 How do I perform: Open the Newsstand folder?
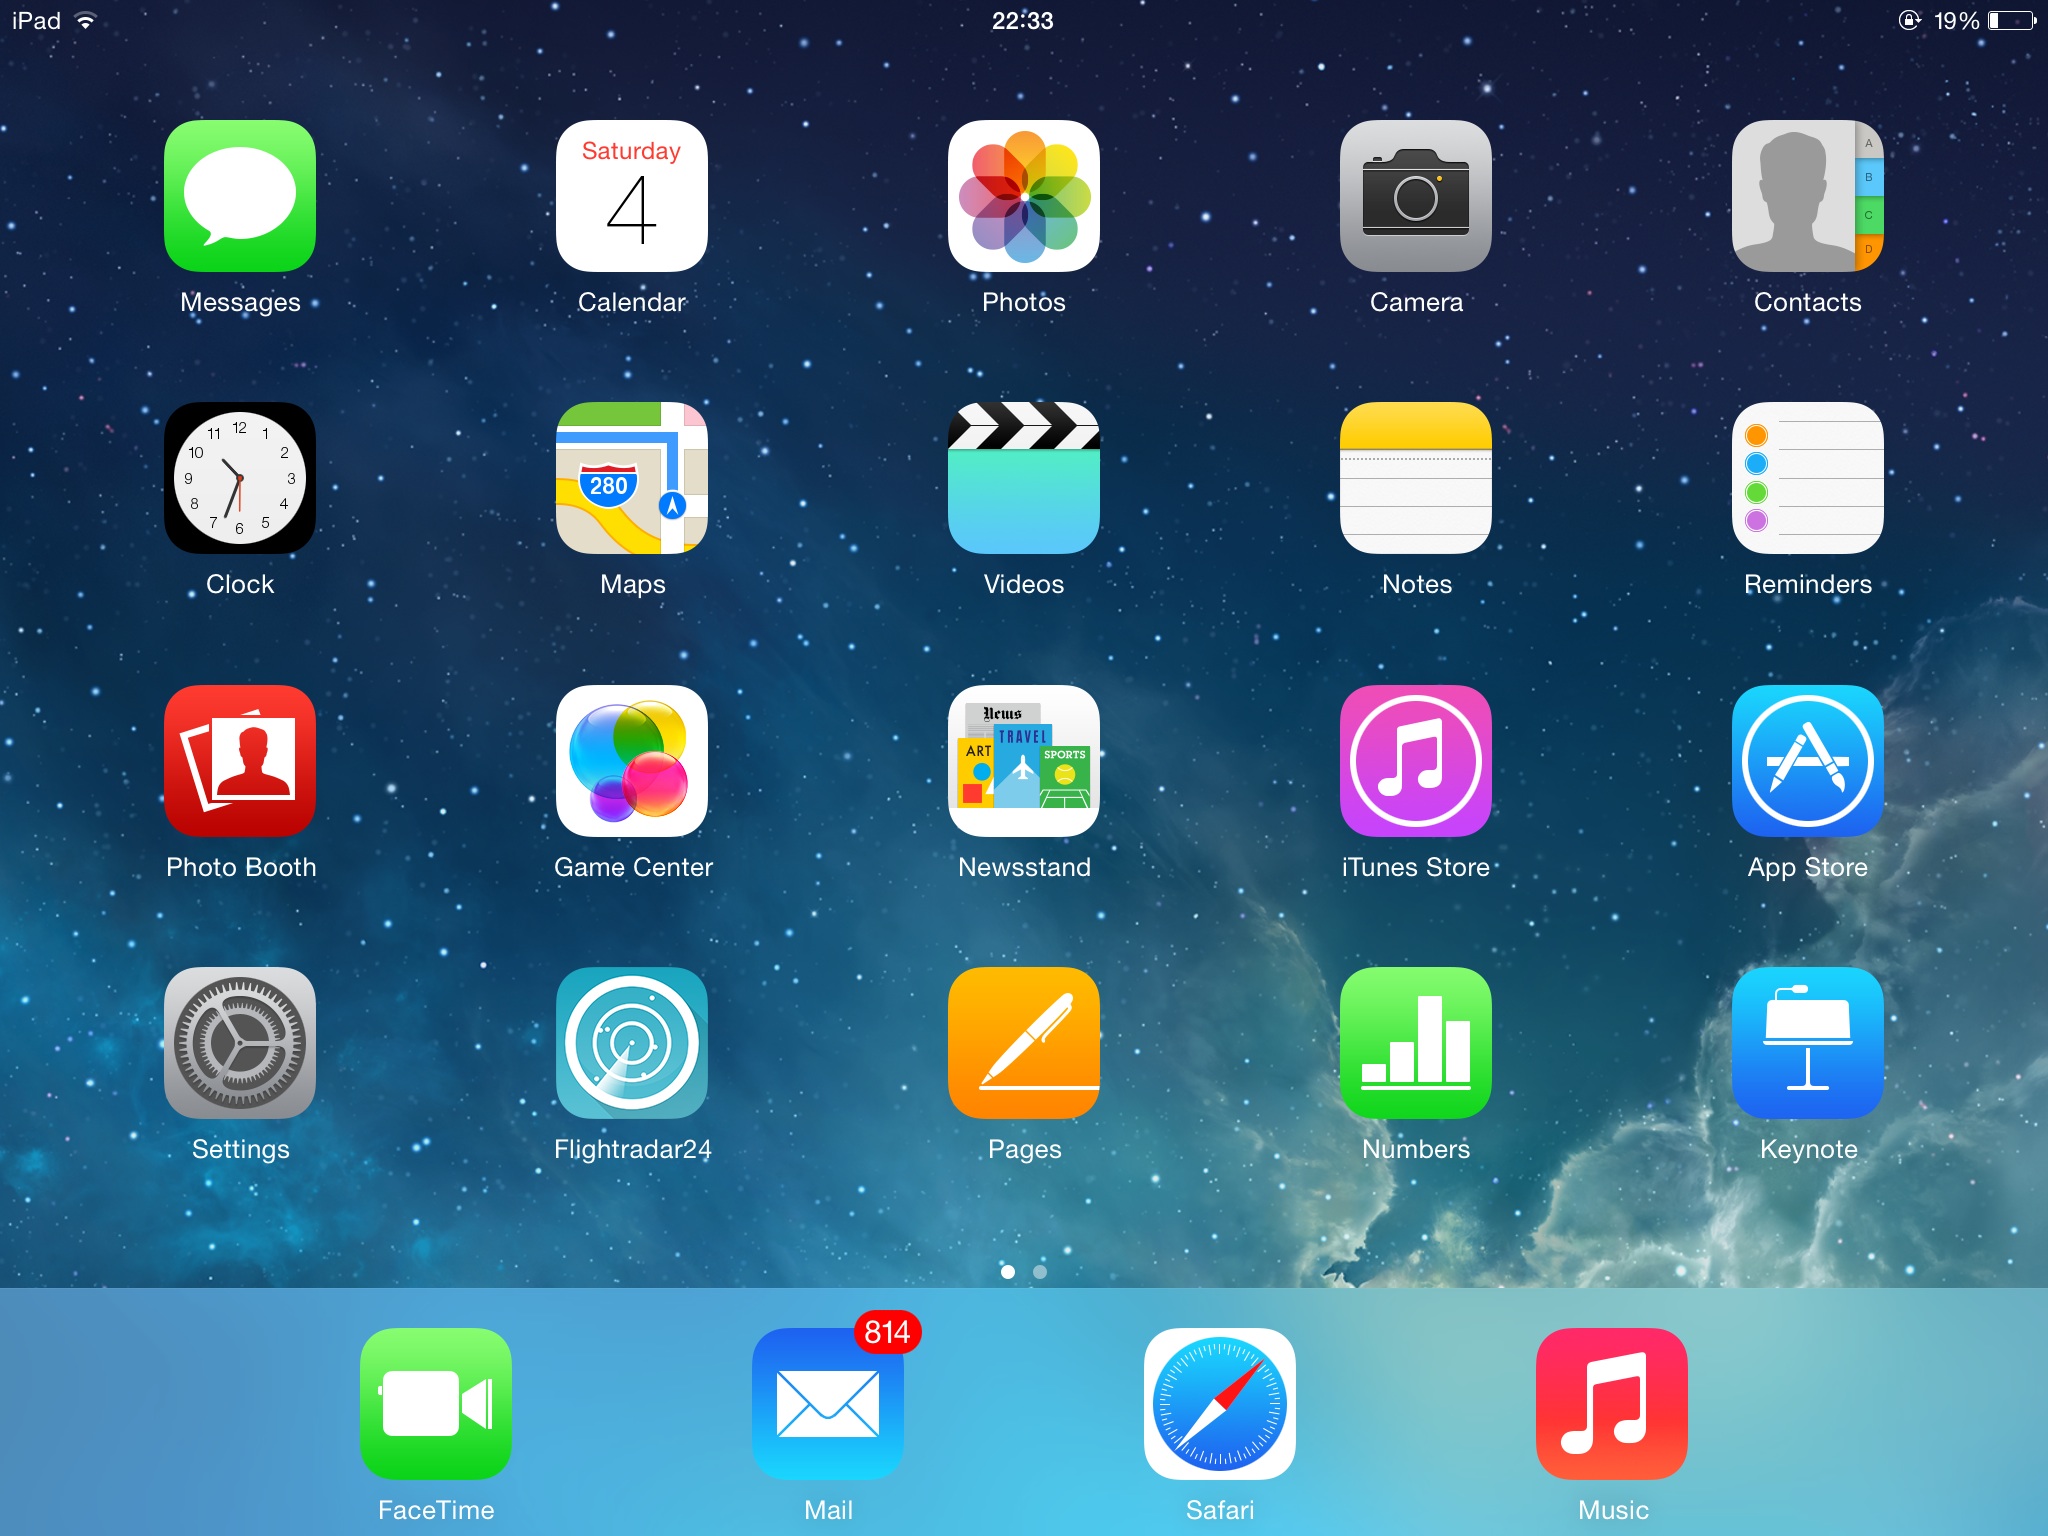[1023, 760]
